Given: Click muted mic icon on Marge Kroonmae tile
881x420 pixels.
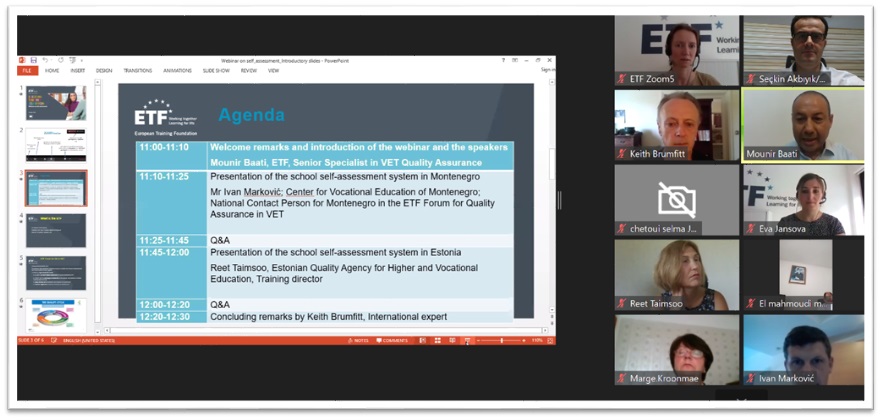Looking at the screenshot, I should pos(622,378).
